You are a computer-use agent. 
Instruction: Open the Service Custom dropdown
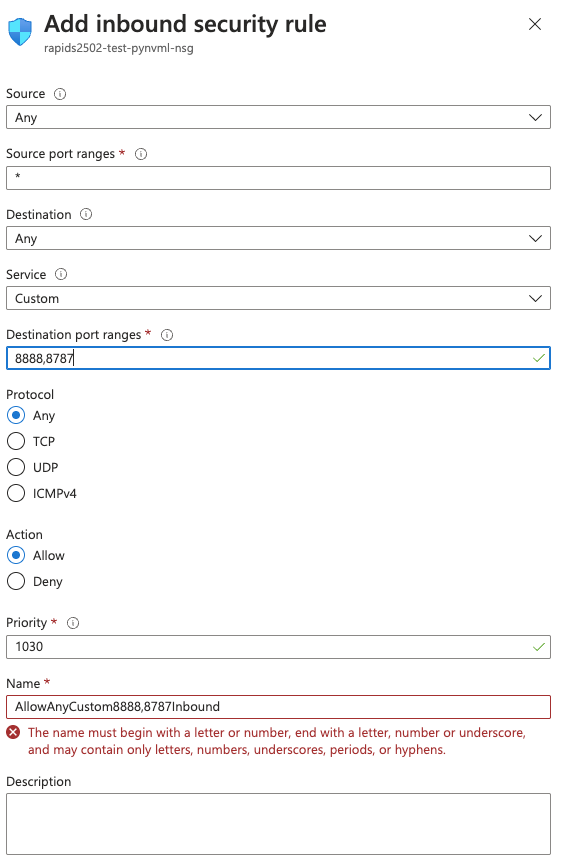point(278,298)
